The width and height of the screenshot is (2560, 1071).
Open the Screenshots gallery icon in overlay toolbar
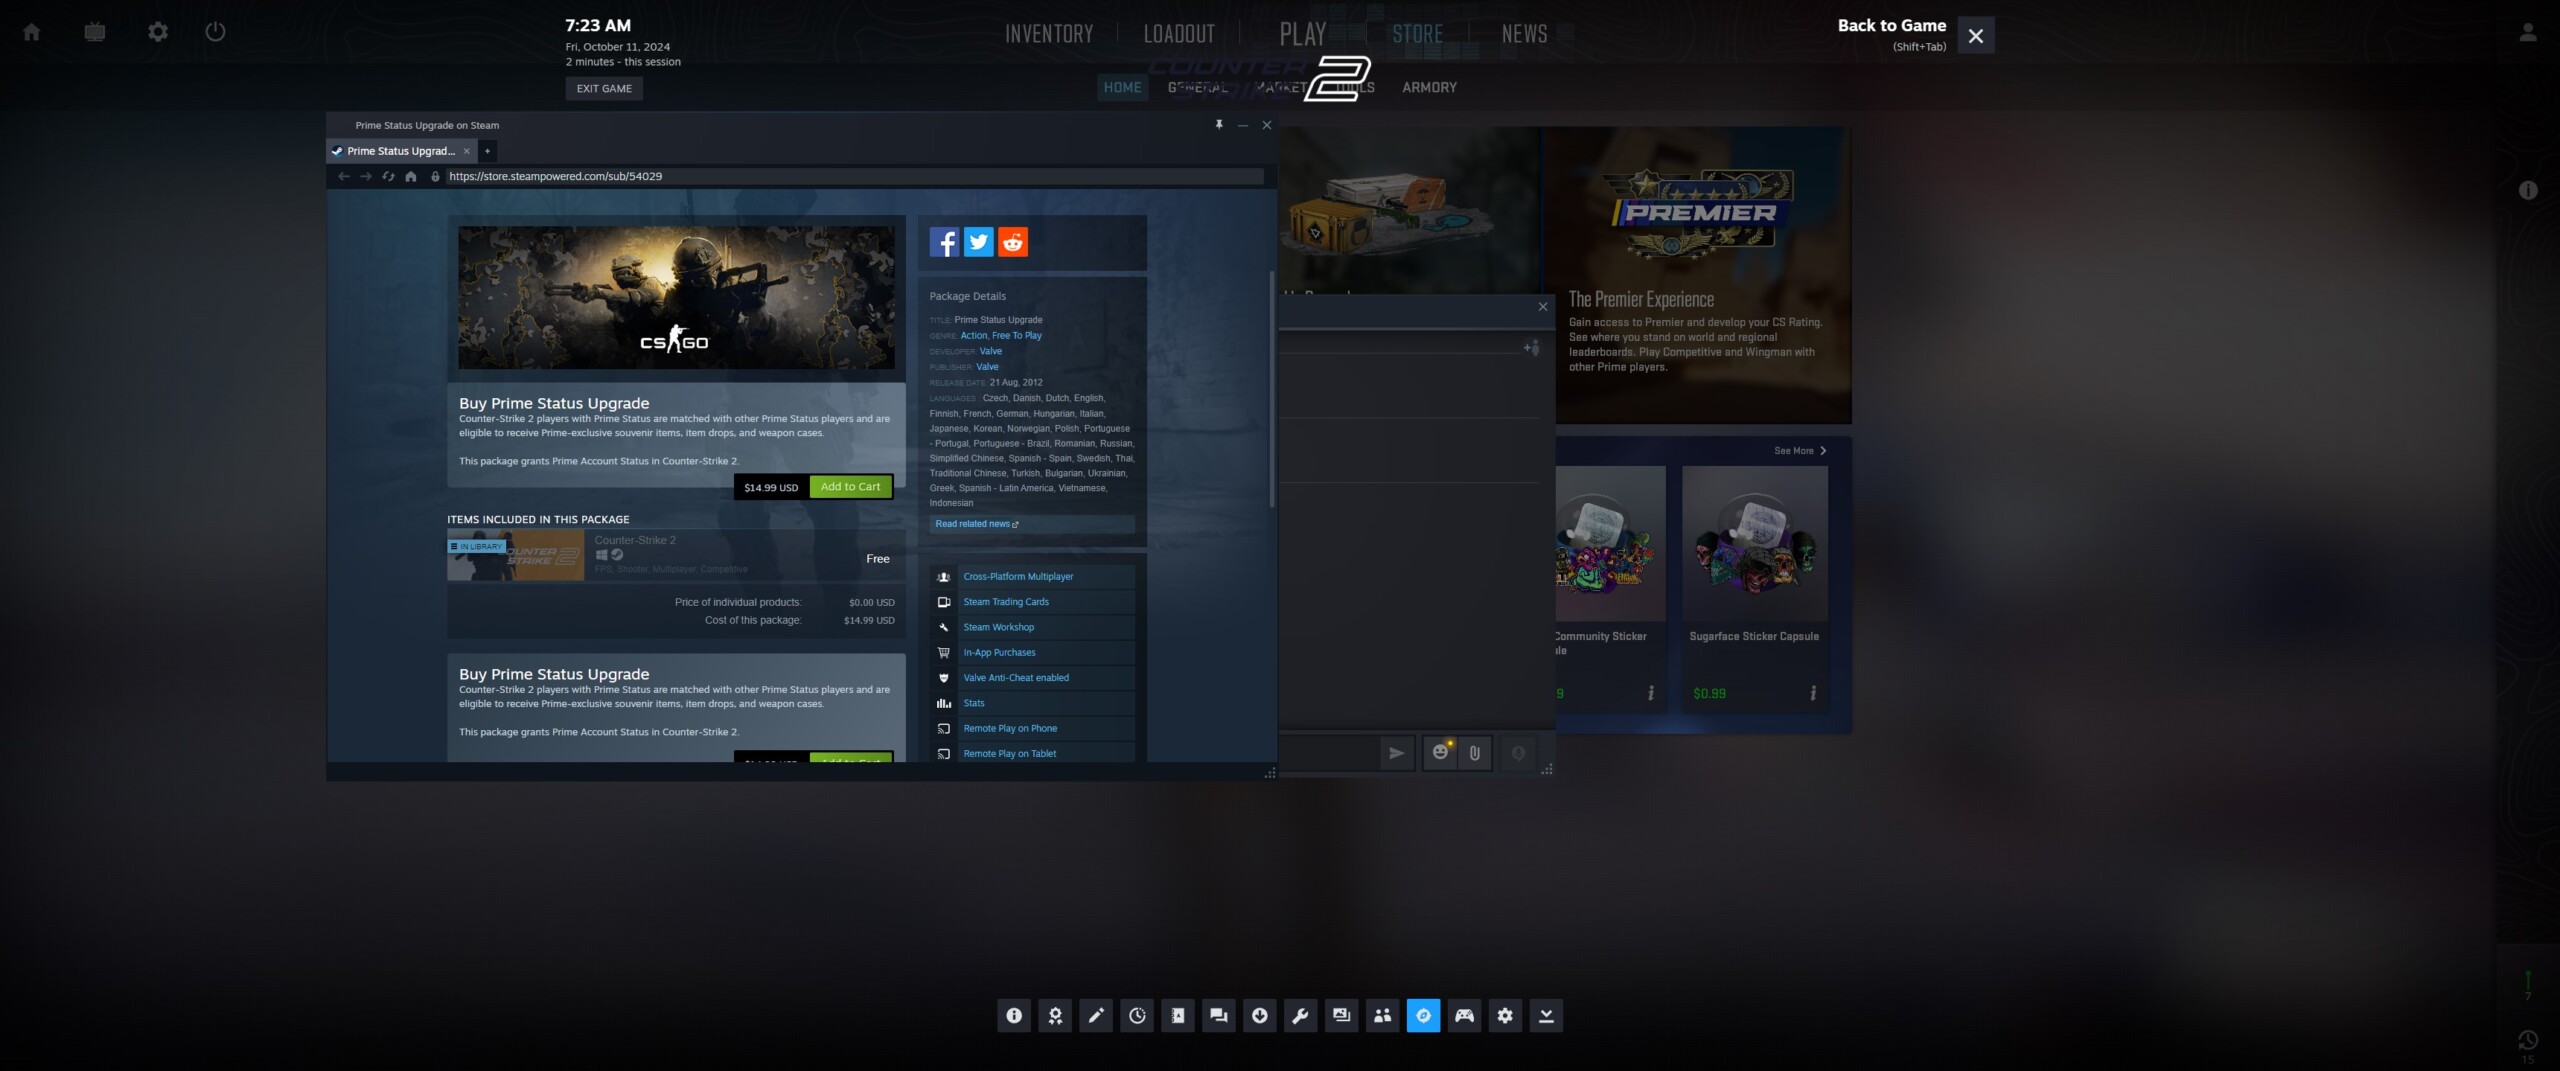[1342, 1015]
